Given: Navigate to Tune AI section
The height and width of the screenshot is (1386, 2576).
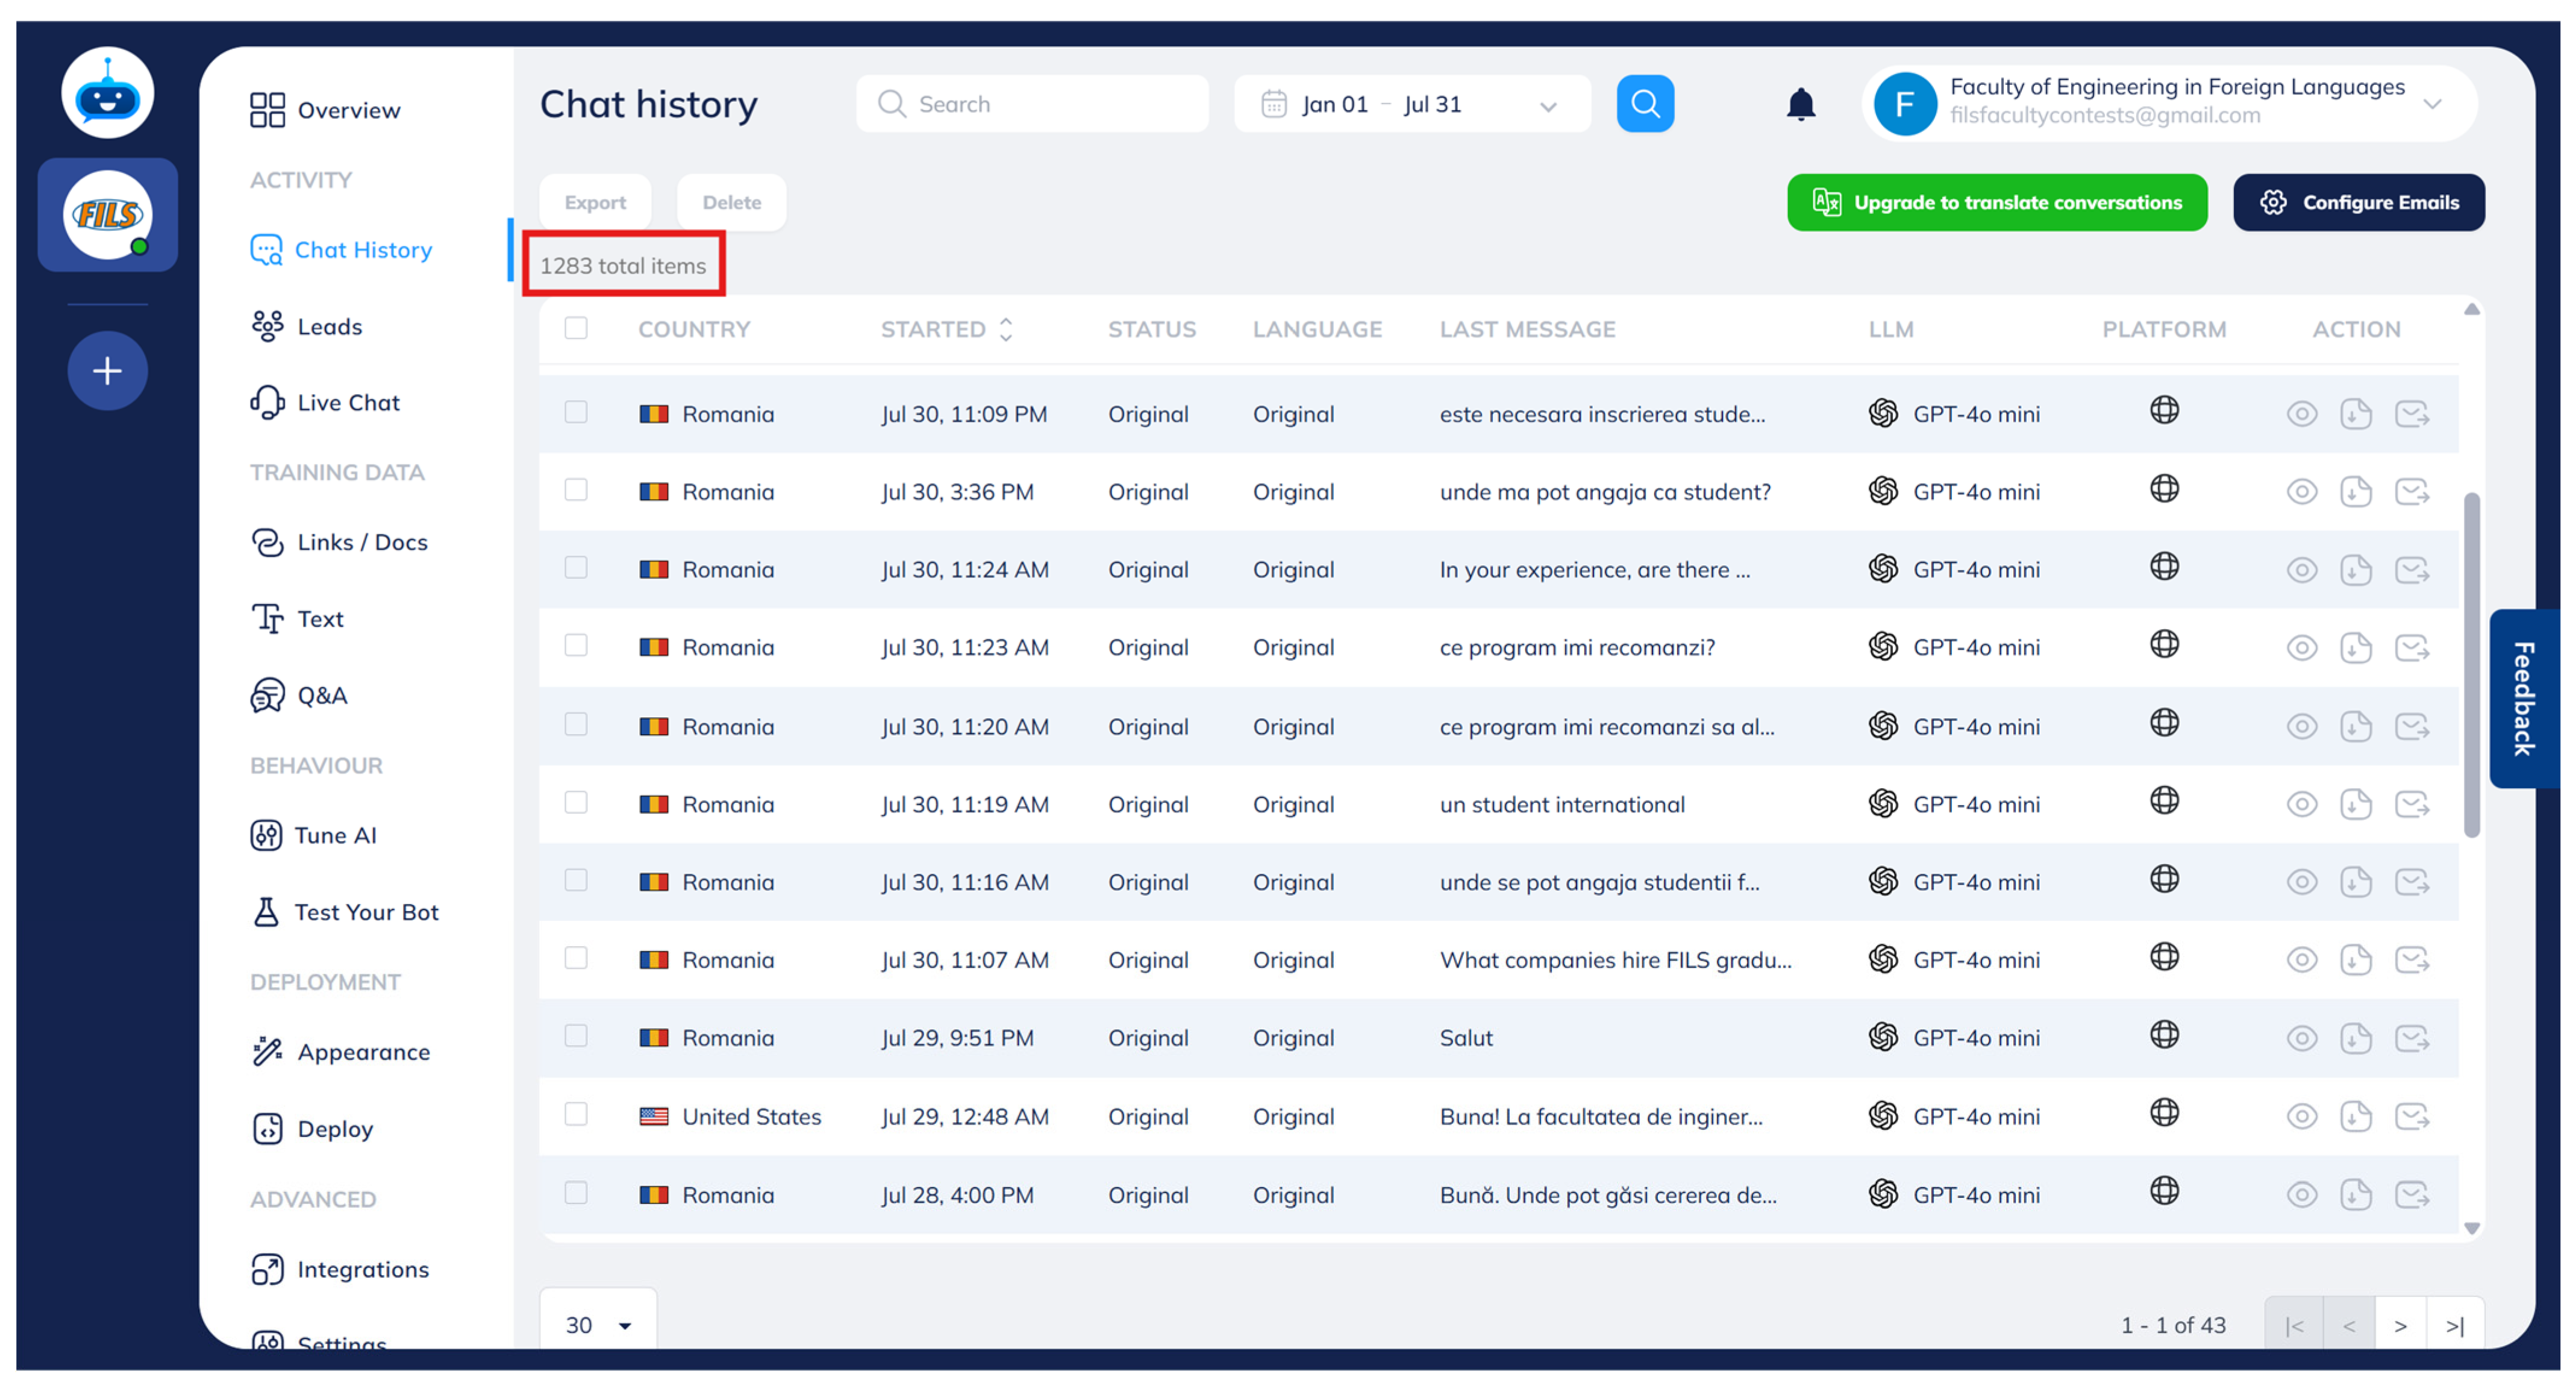Looking at the screenshot, I should point(335,835).
